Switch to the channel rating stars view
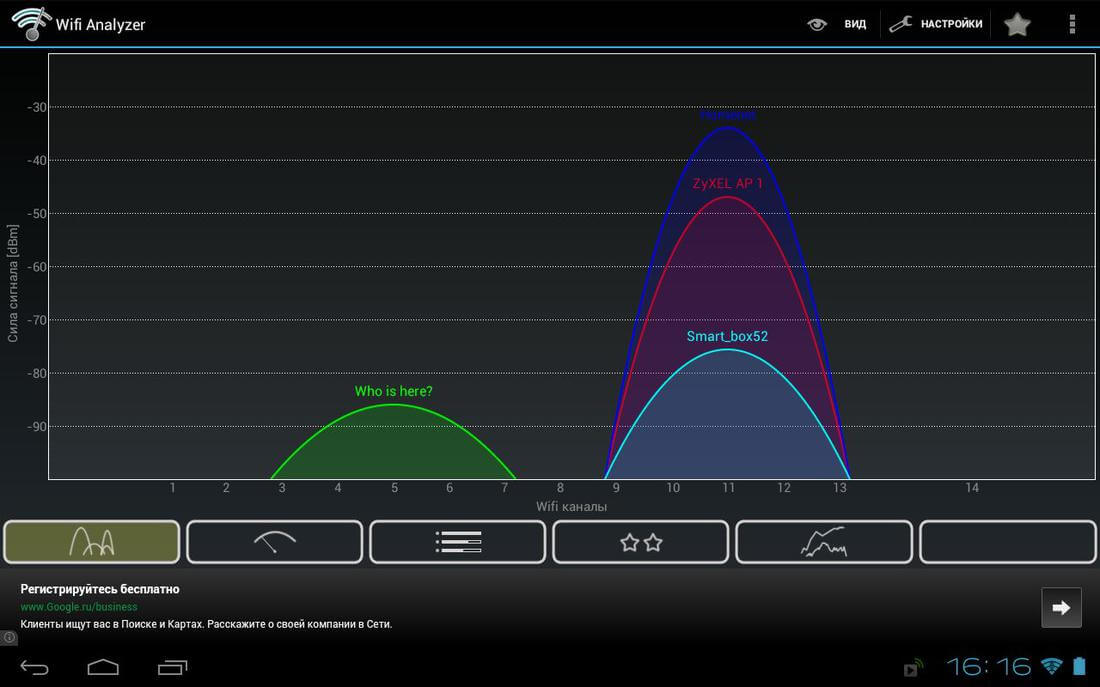The width and height of the screenshot is (1100, 687). pyautogui.click(x=640, y=542)
